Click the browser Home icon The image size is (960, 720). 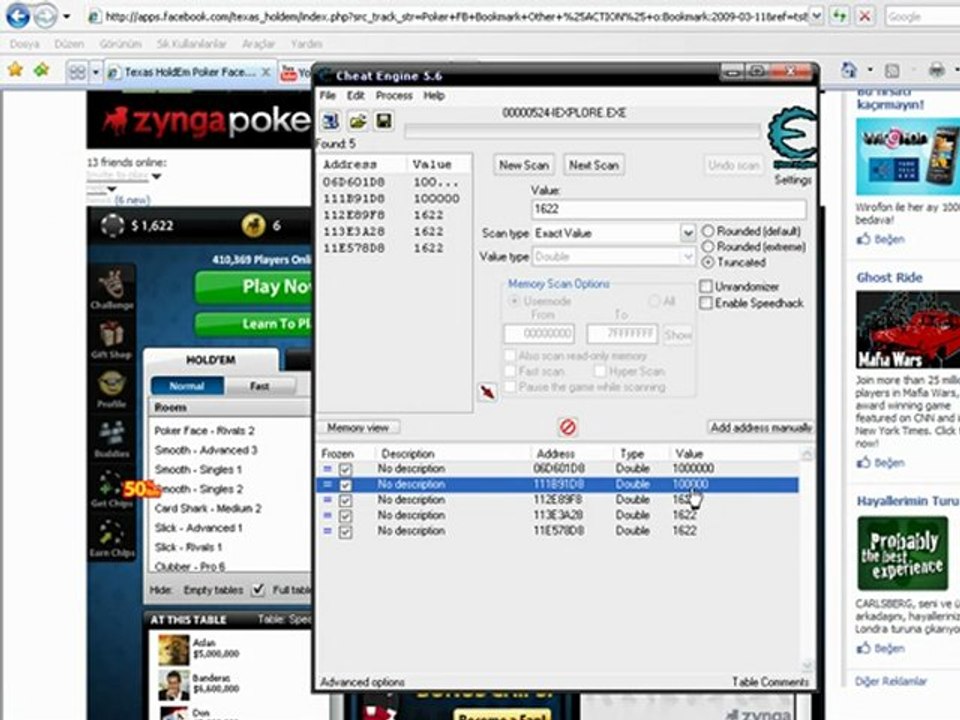tap(850, 70)
